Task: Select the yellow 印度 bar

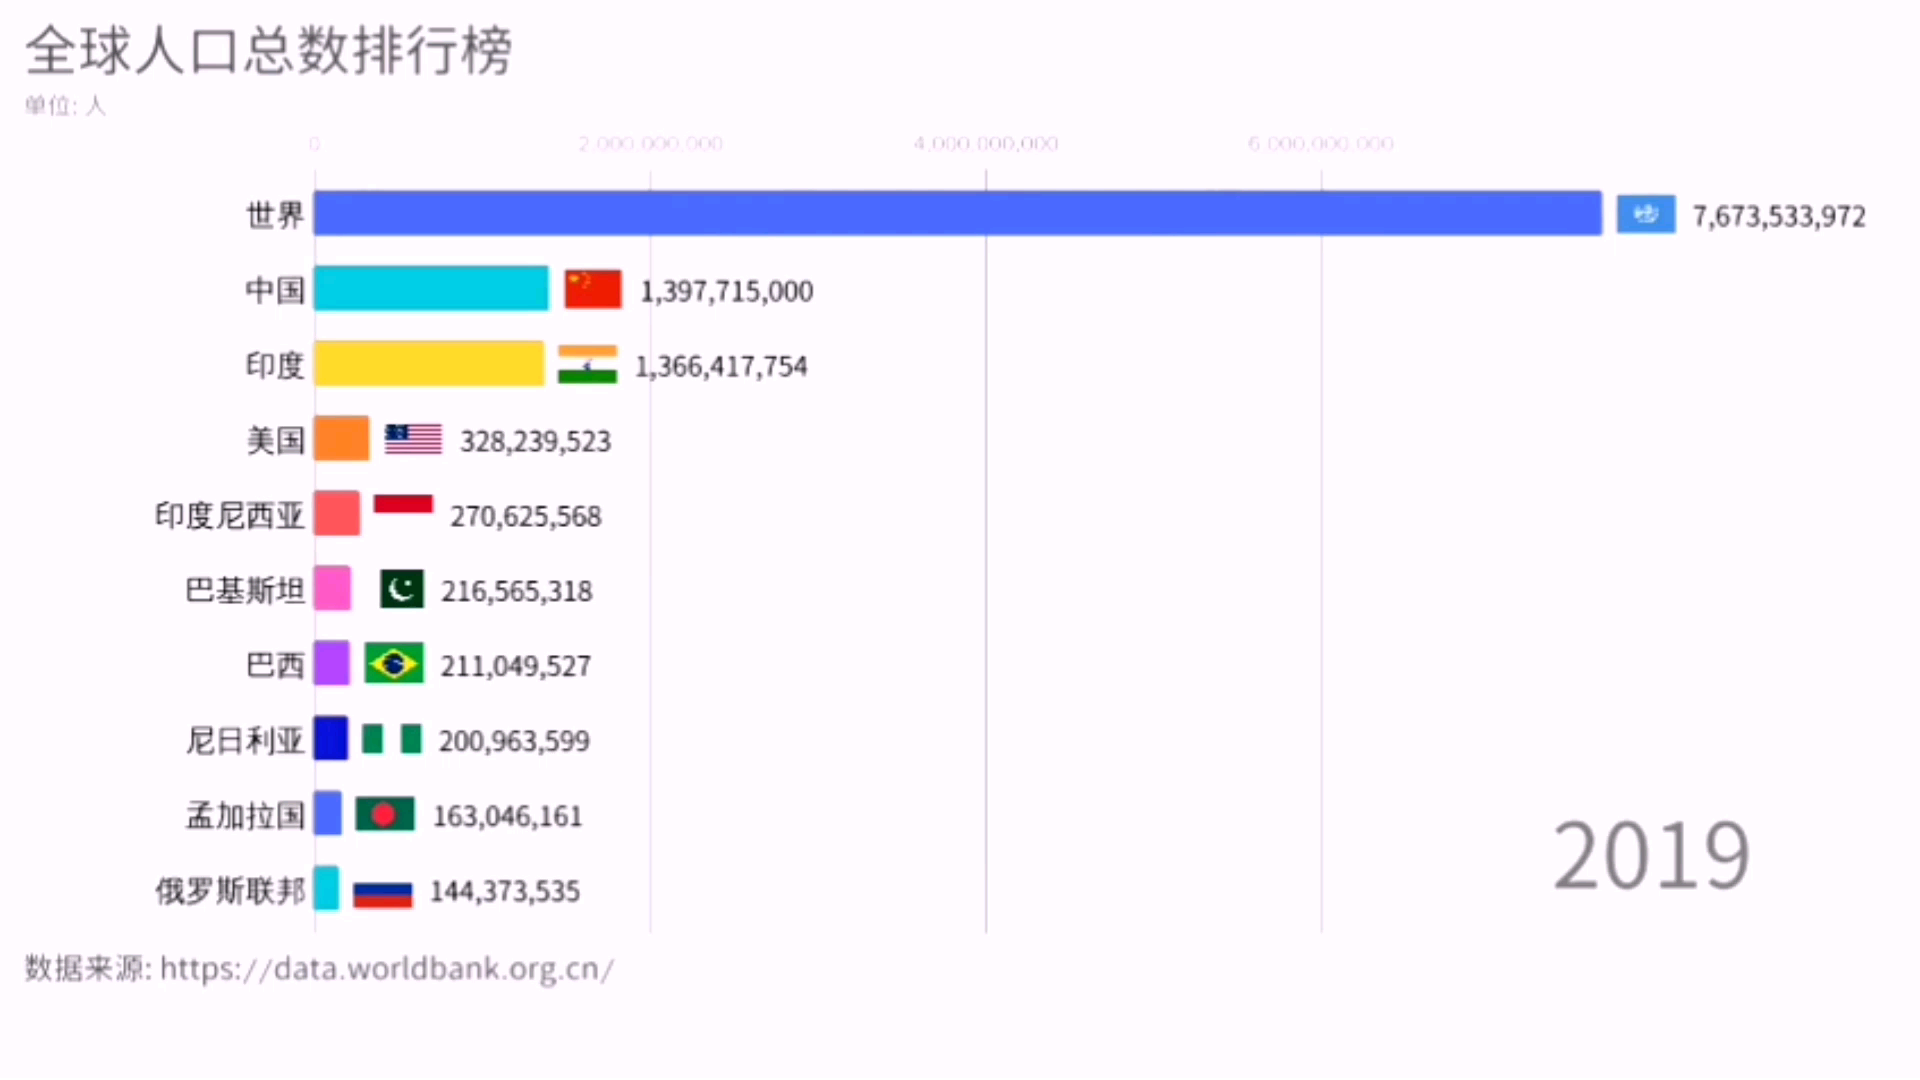Action: (x=429, y=363)
